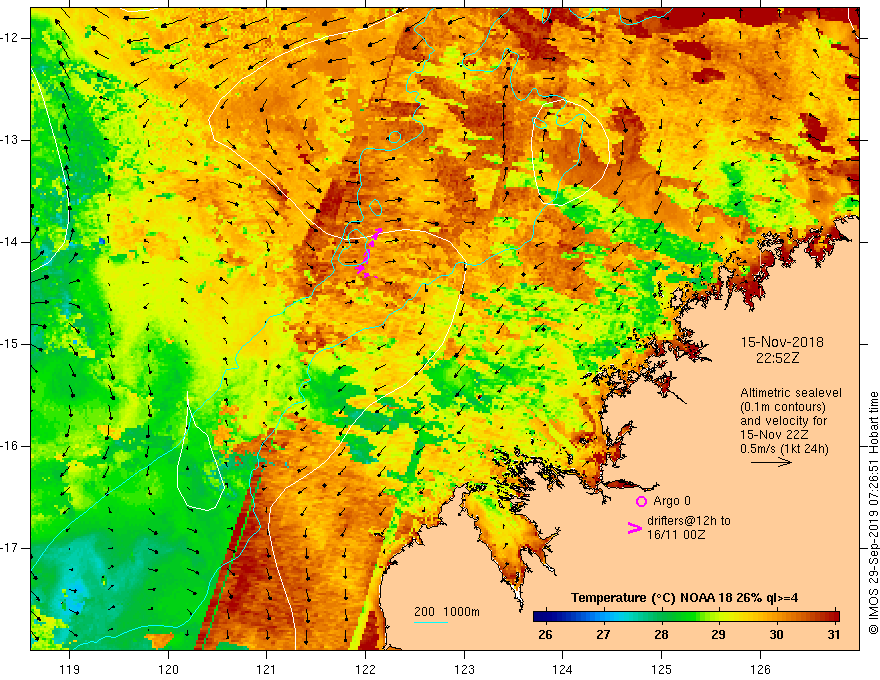Click the '0.5m/s (1kt 24h)' scale text
The image size is (880, 680).
[784, 448]
